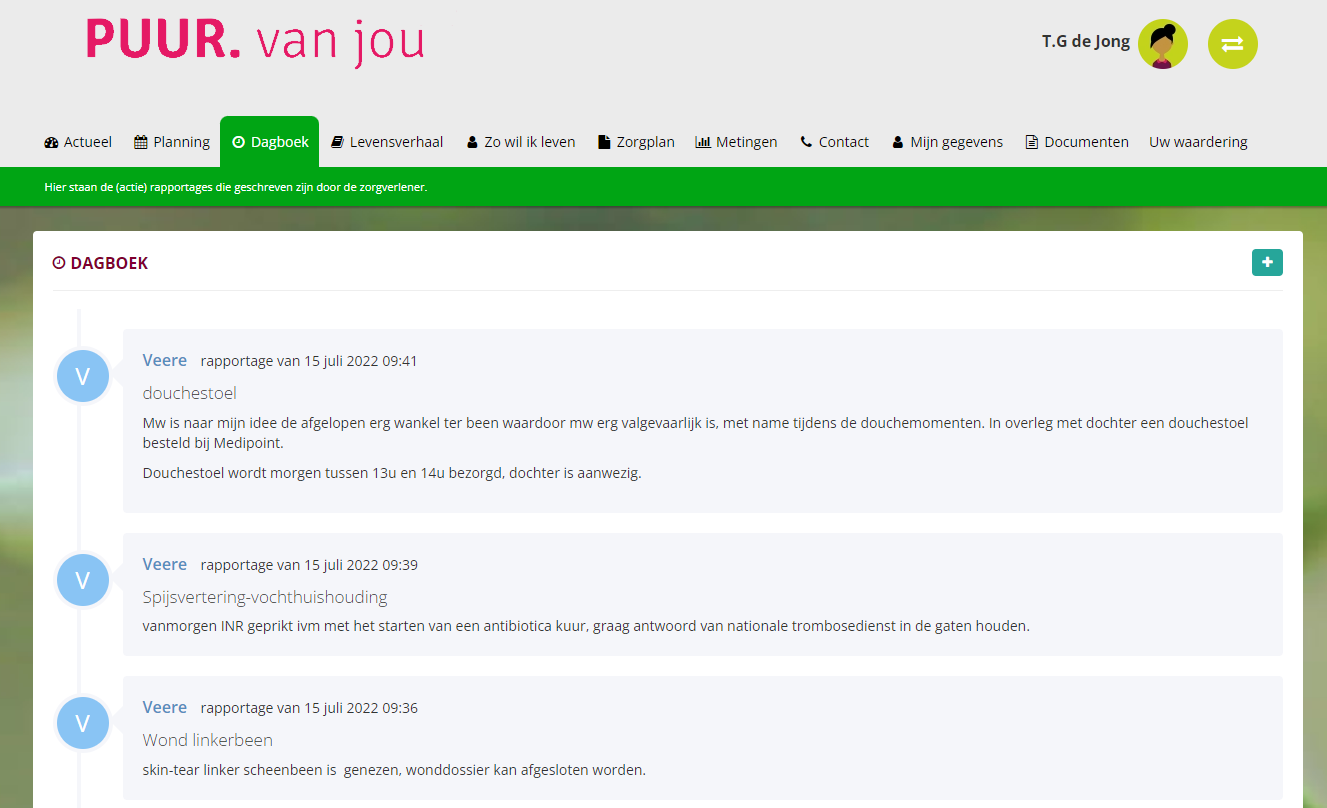
Task: Open the Actueel tab
Action: [78, 142]
